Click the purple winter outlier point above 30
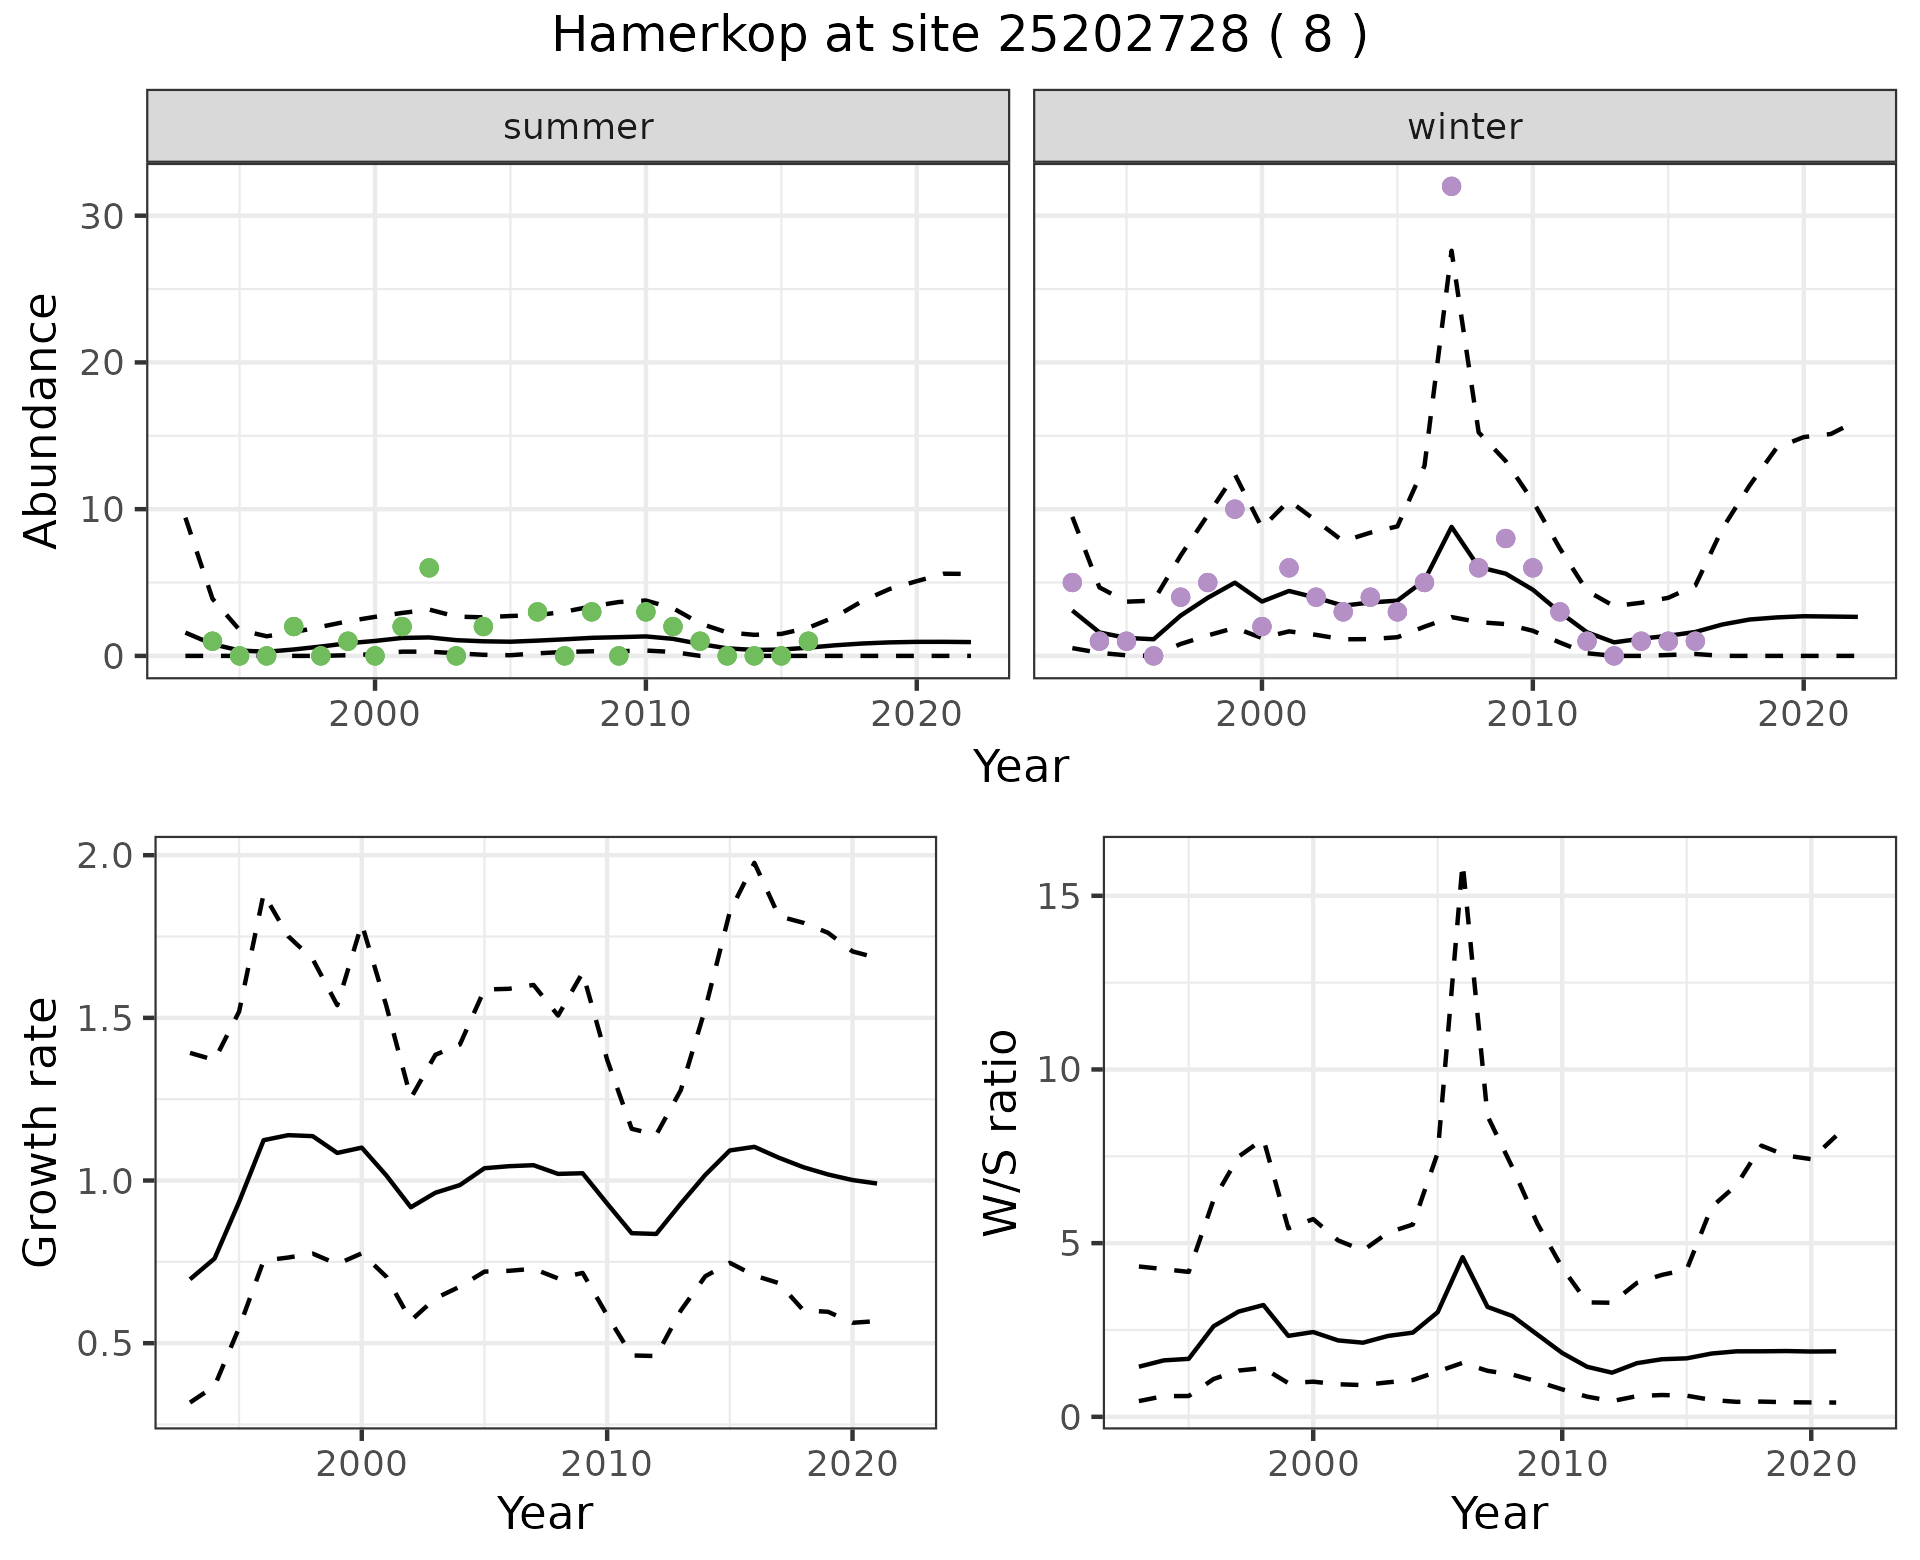The height and width of the screenshot is (1560, 1920). 1451,186
